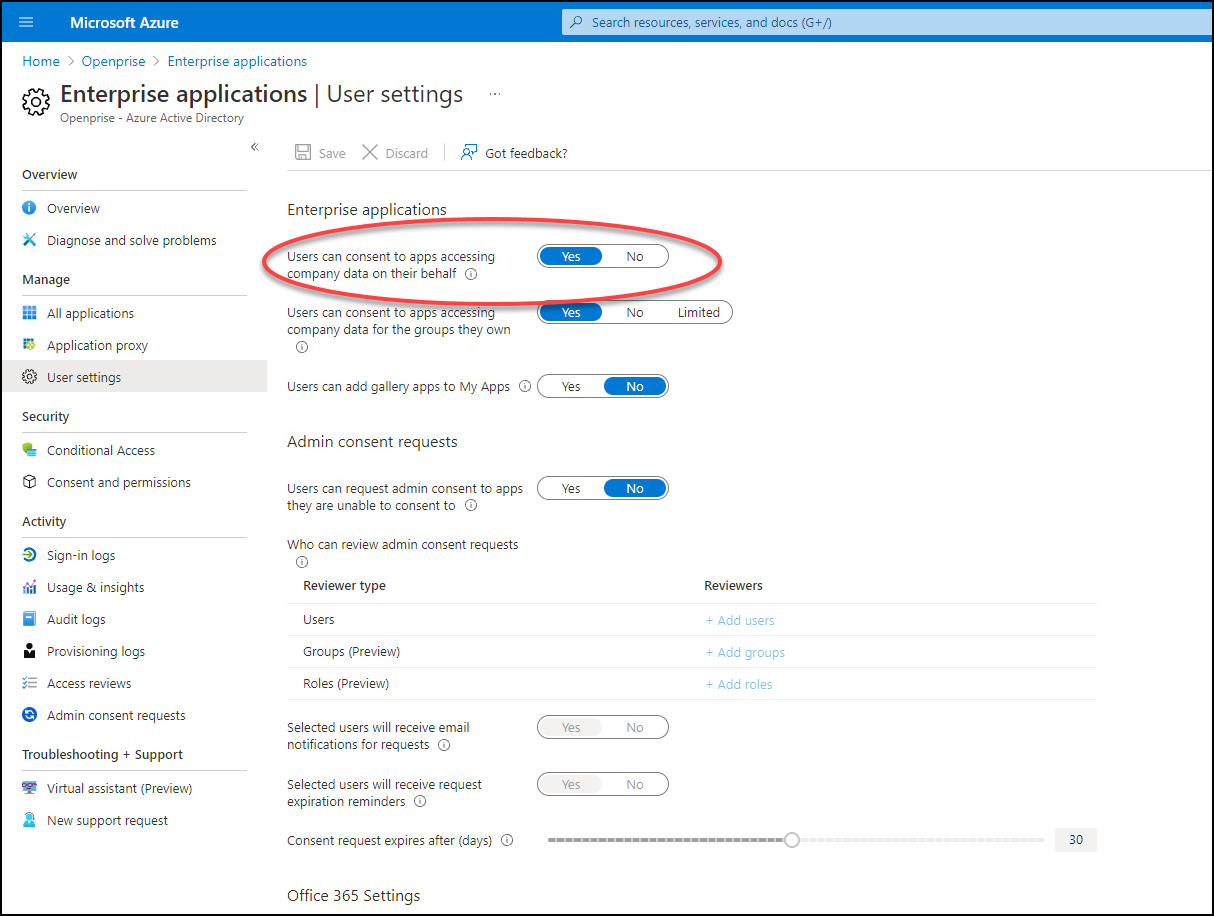Collapse the sidebar with double-chevron
The width and height of the screenshot is (1214, 916).
coord(254,147)
